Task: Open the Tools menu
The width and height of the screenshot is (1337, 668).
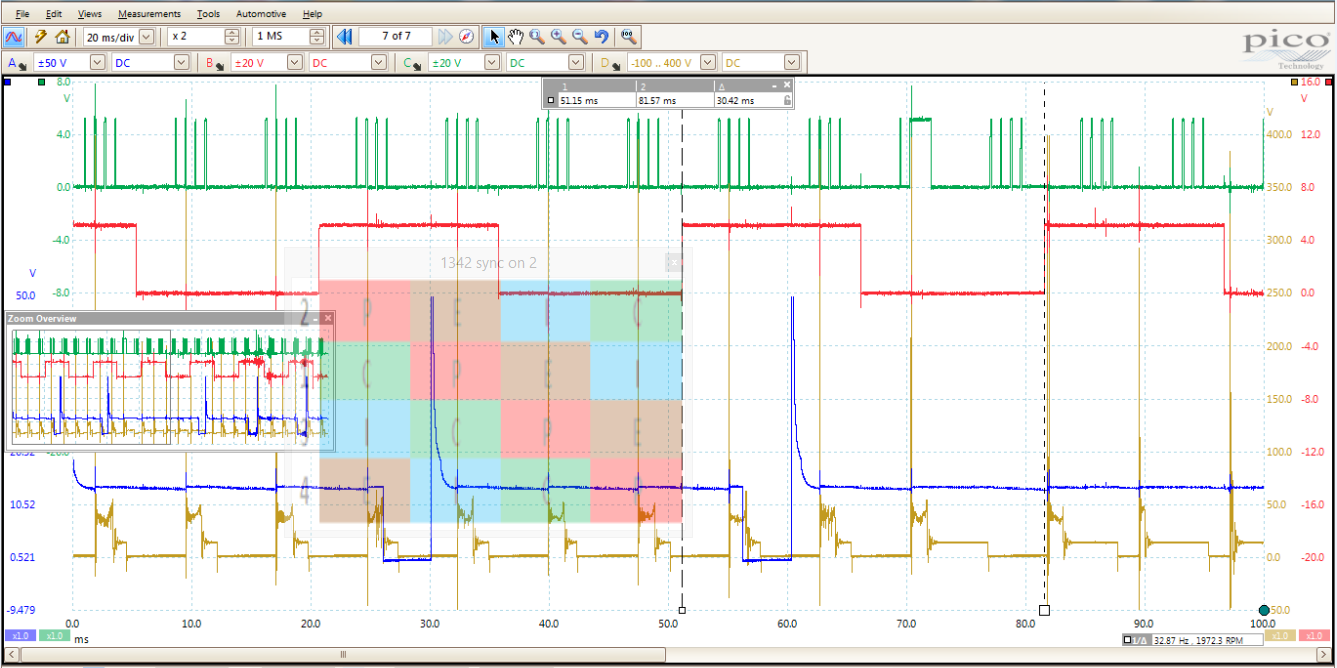Action: pyautogui.click(x=208, y=14)
